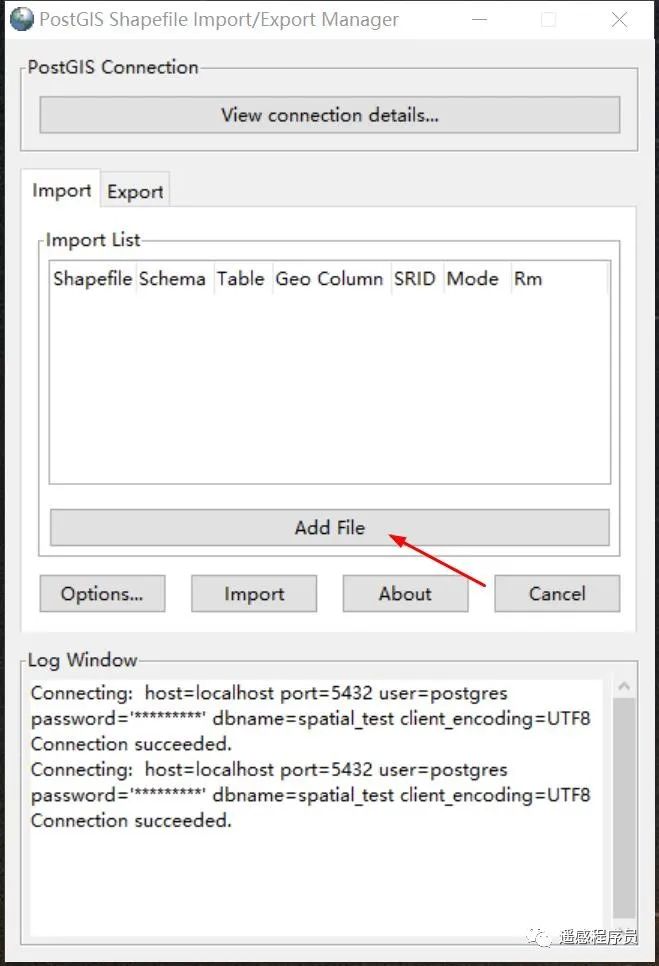This screenshot has width=659, height=966.
Task: Click the Geo Column header
Action: click(330, 278)
